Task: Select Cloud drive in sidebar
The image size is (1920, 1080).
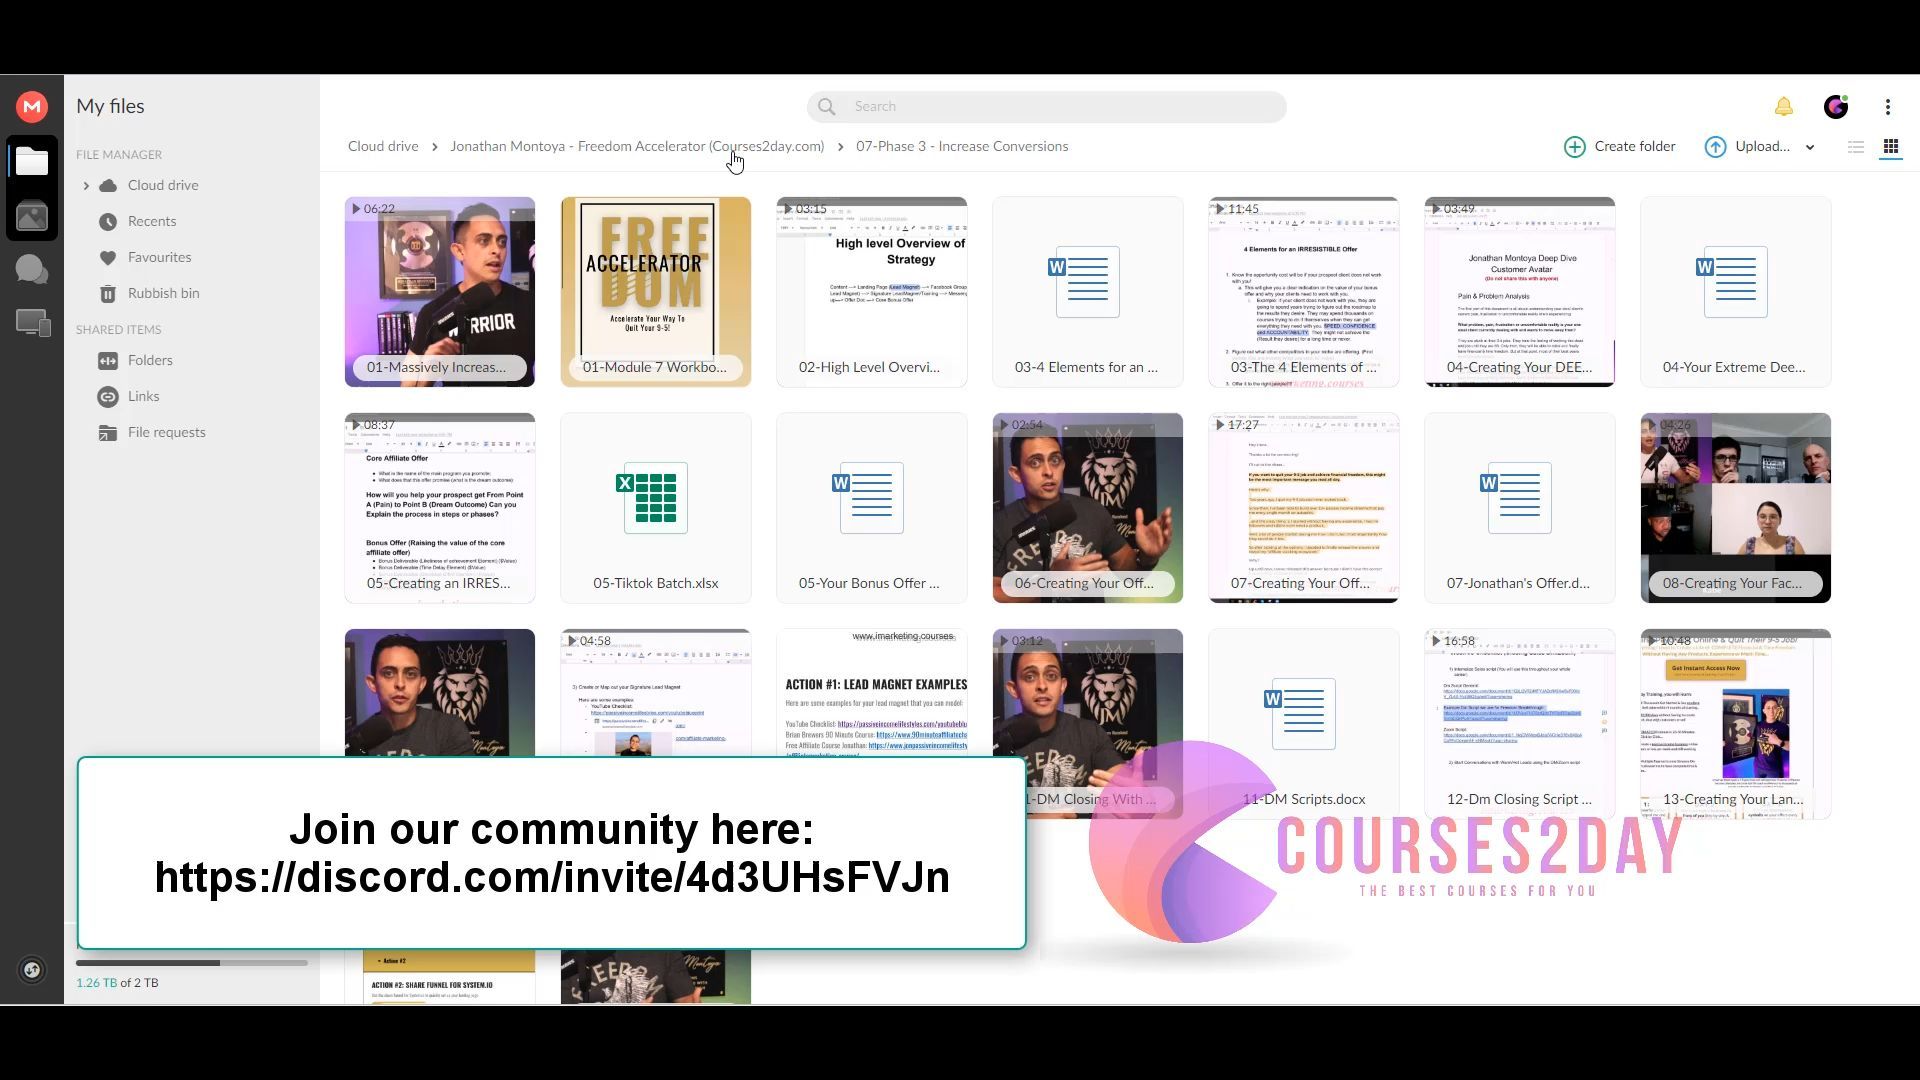Action: click(163, 185)
